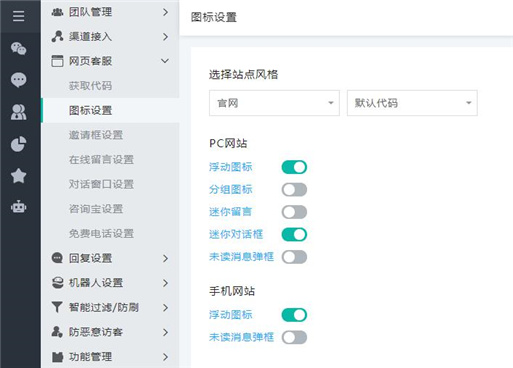Click the 网页客服 window icon

click(57, 61)
